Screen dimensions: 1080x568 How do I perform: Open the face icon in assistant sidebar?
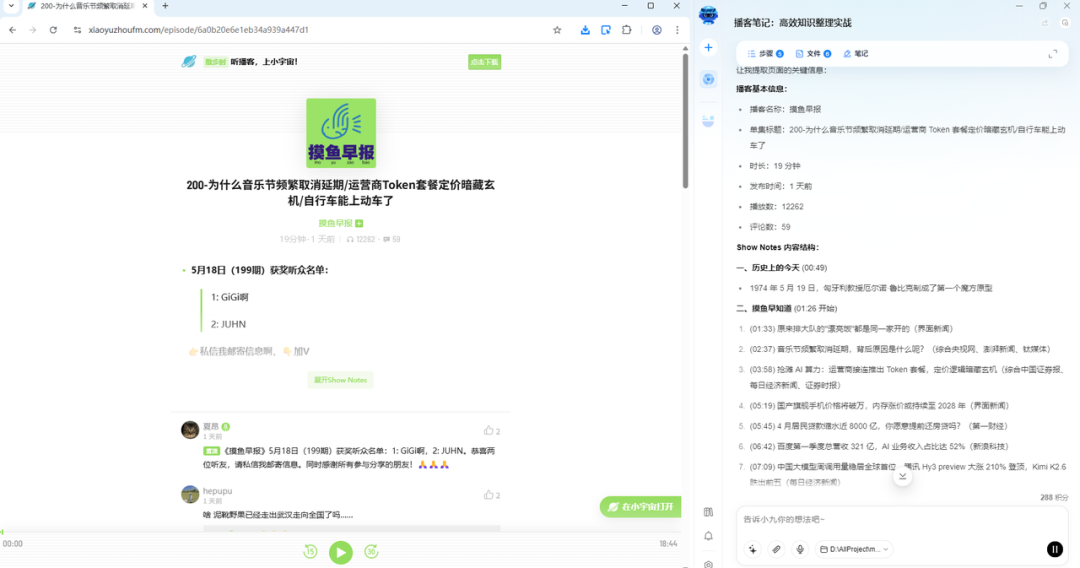708,121
